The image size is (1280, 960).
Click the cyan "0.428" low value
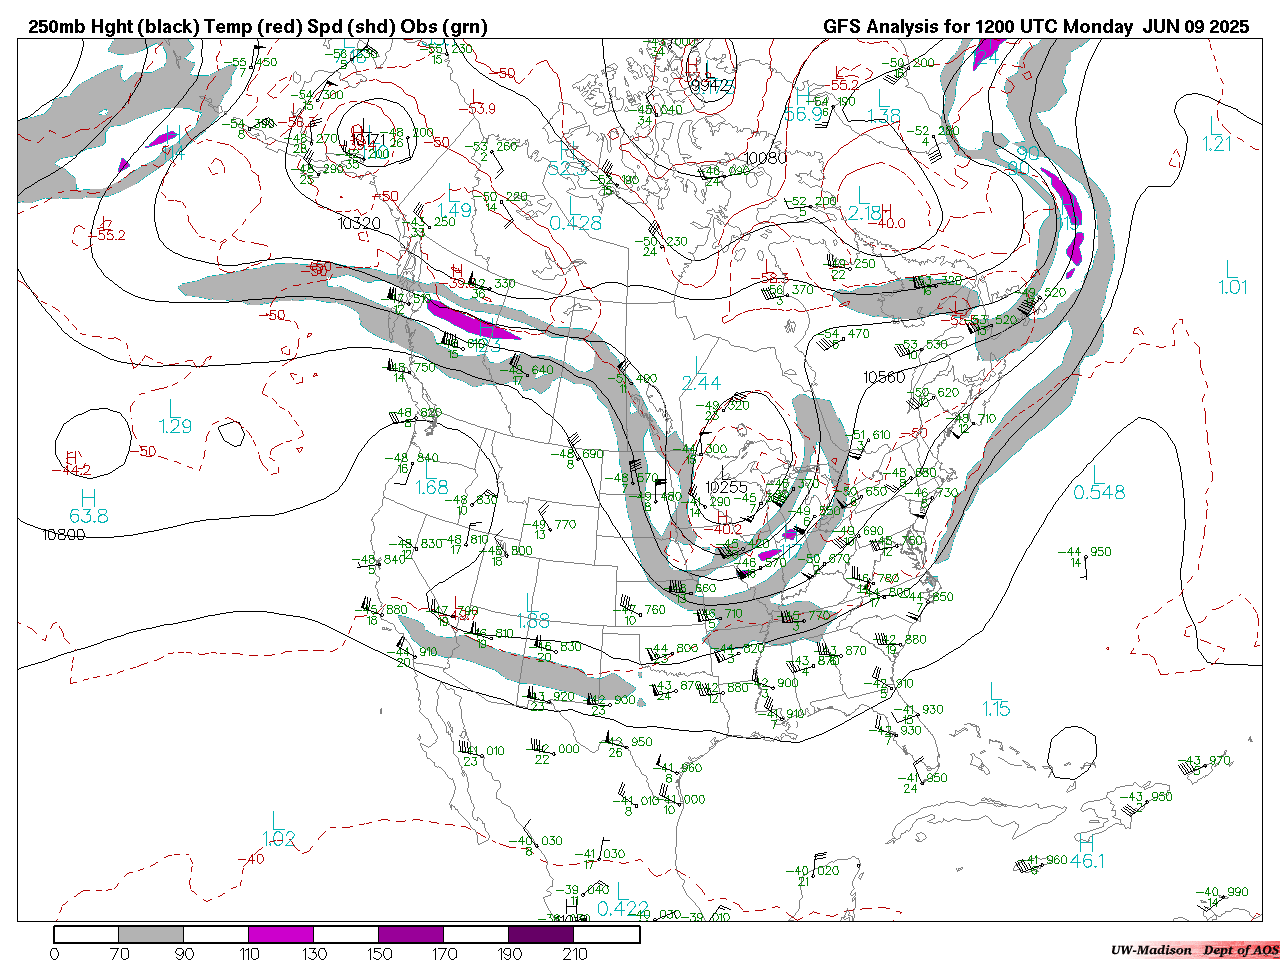click(576, 222)
